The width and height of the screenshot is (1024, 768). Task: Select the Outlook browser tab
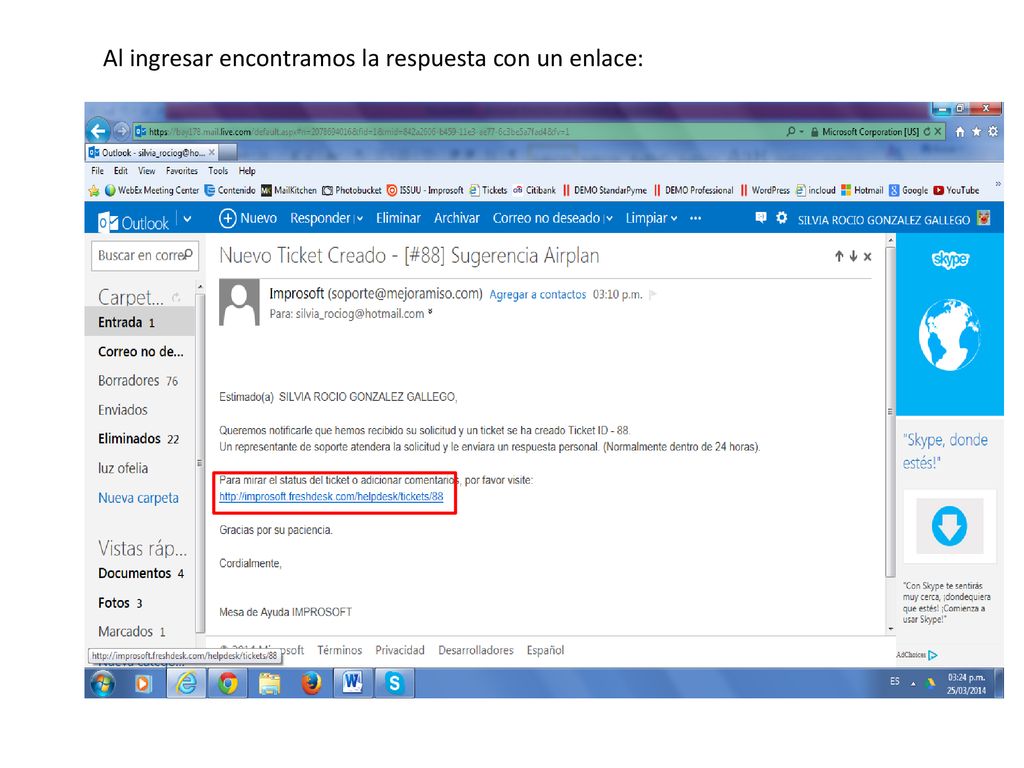coord(153,153)
